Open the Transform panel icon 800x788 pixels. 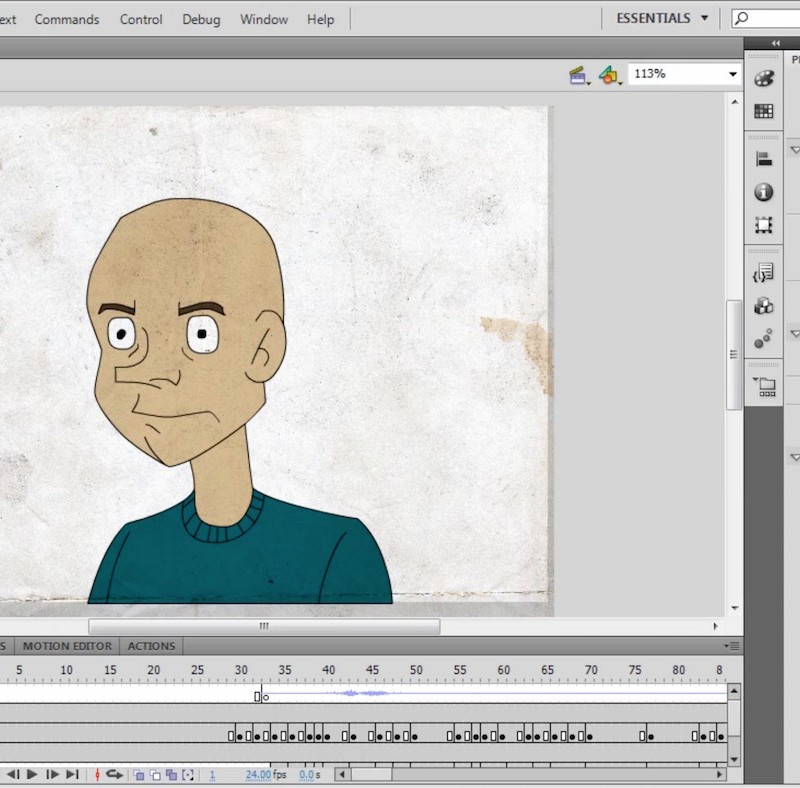pos(763,225)
